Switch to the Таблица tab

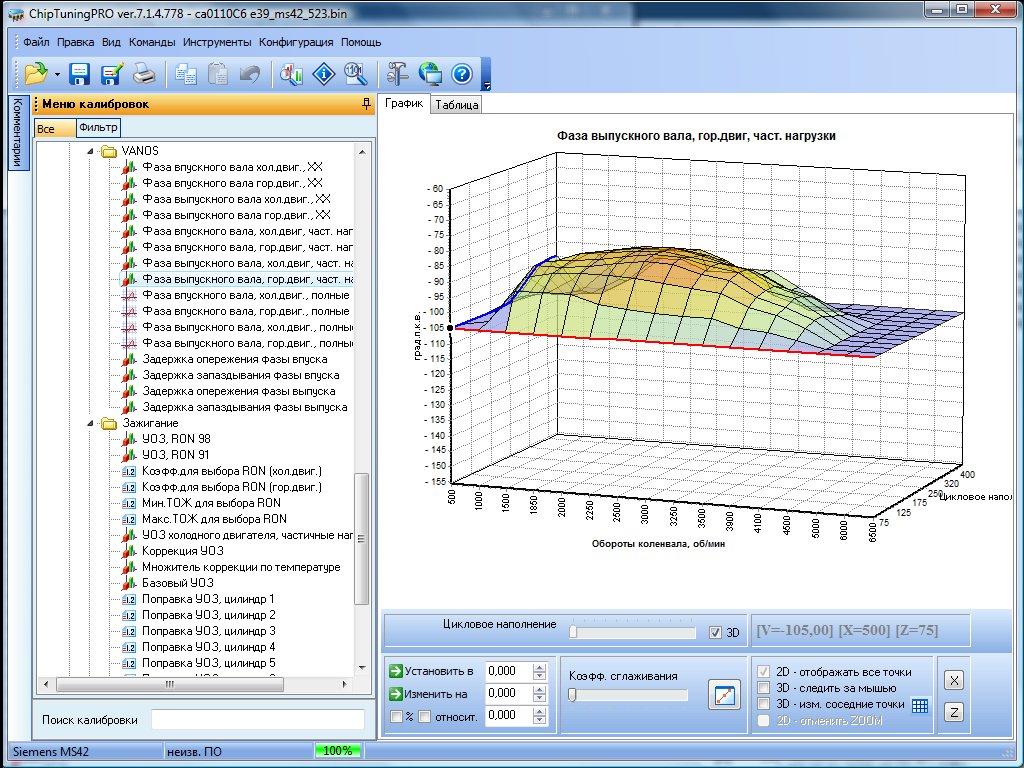pyautogui.click(x=457, y=104)
